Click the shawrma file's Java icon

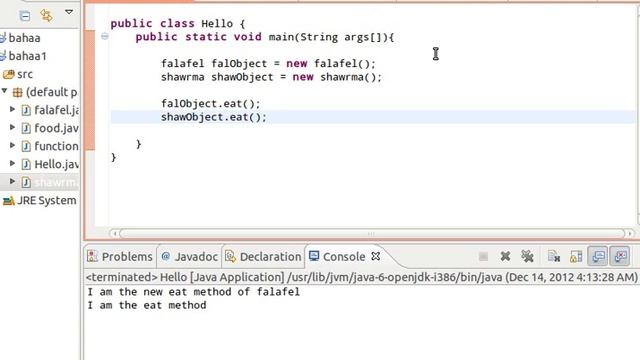coord(26,182)
